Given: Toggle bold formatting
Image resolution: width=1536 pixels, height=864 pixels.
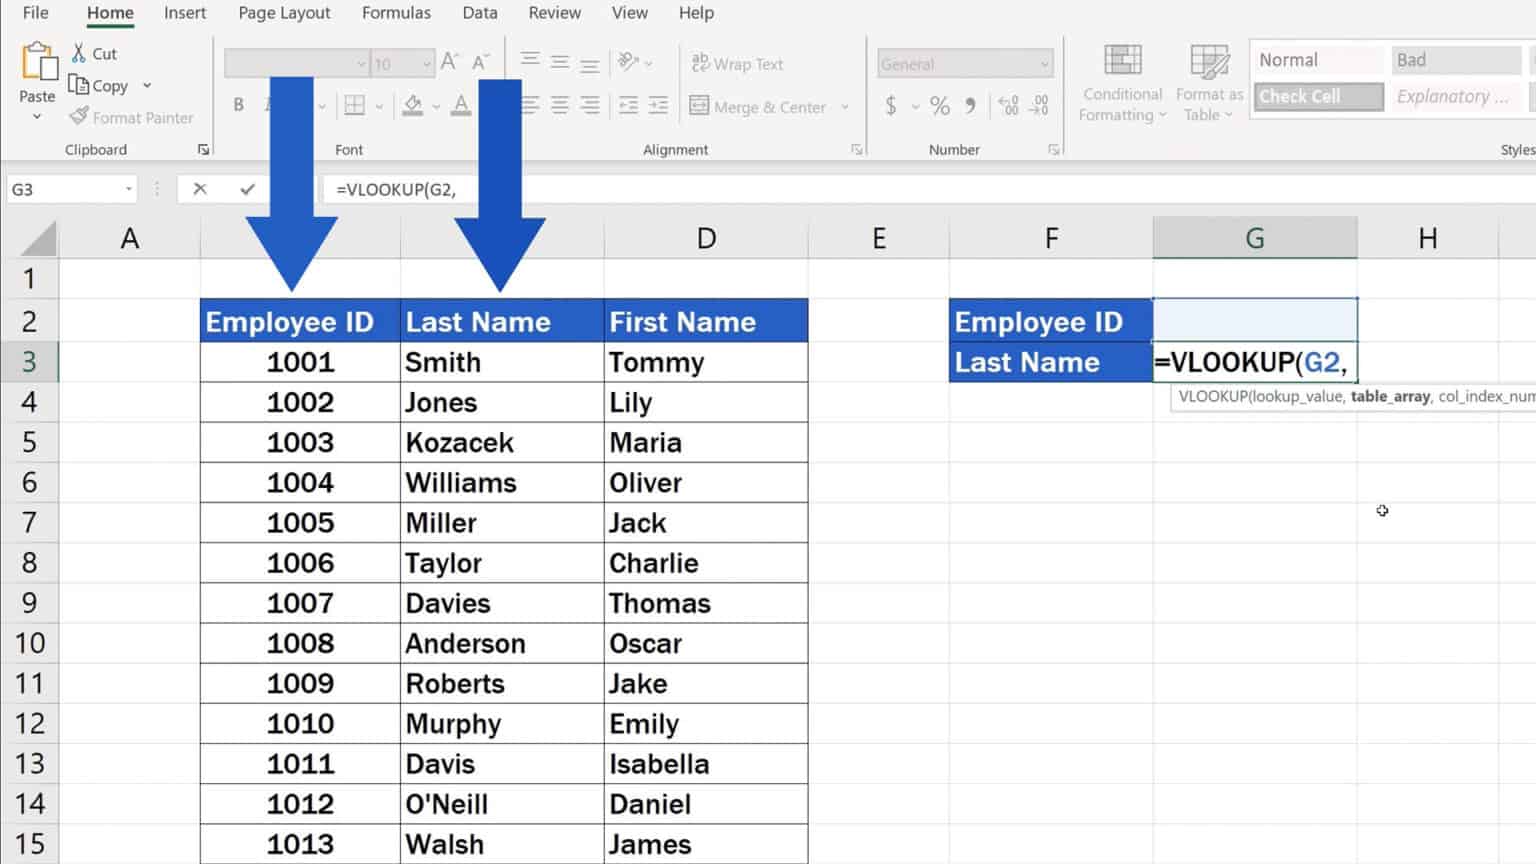Looking at the screenshot, I should point(238,104).
